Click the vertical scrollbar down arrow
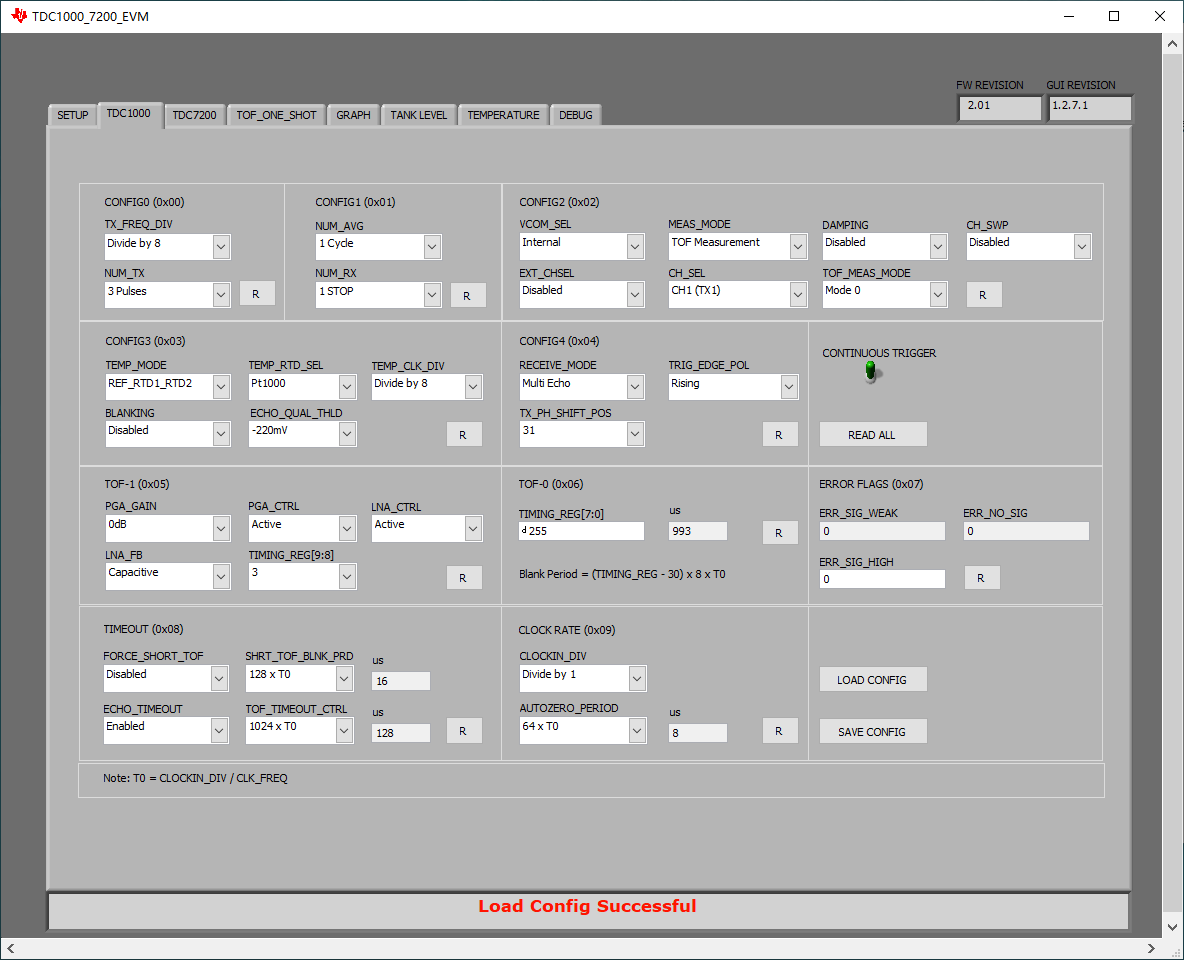 click(x=1172, y=927)
